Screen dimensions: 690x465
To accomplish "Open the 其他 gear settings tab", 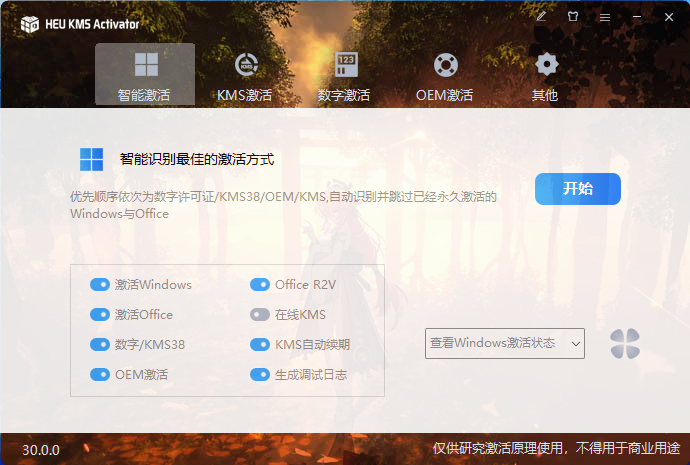I will [x=545, y=75].
